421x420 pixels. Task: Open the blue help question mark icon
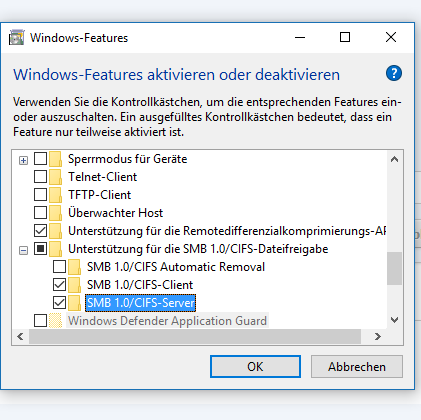[394, 73]
